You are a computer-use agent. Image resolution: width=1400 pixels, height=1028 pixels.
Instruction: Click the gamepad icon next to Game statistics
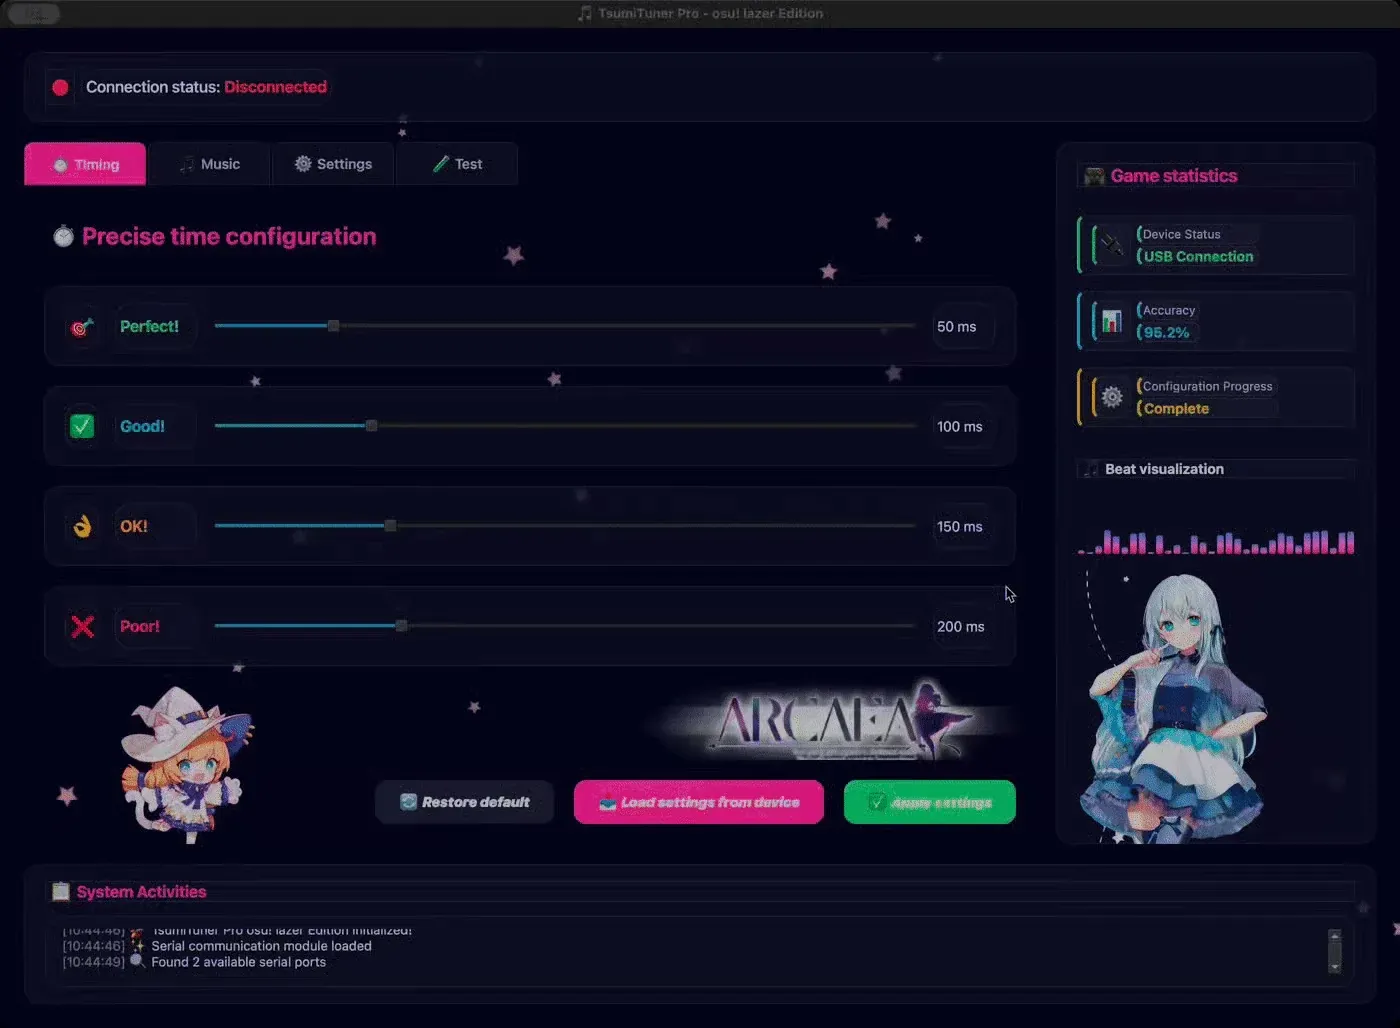[1095, 176]
